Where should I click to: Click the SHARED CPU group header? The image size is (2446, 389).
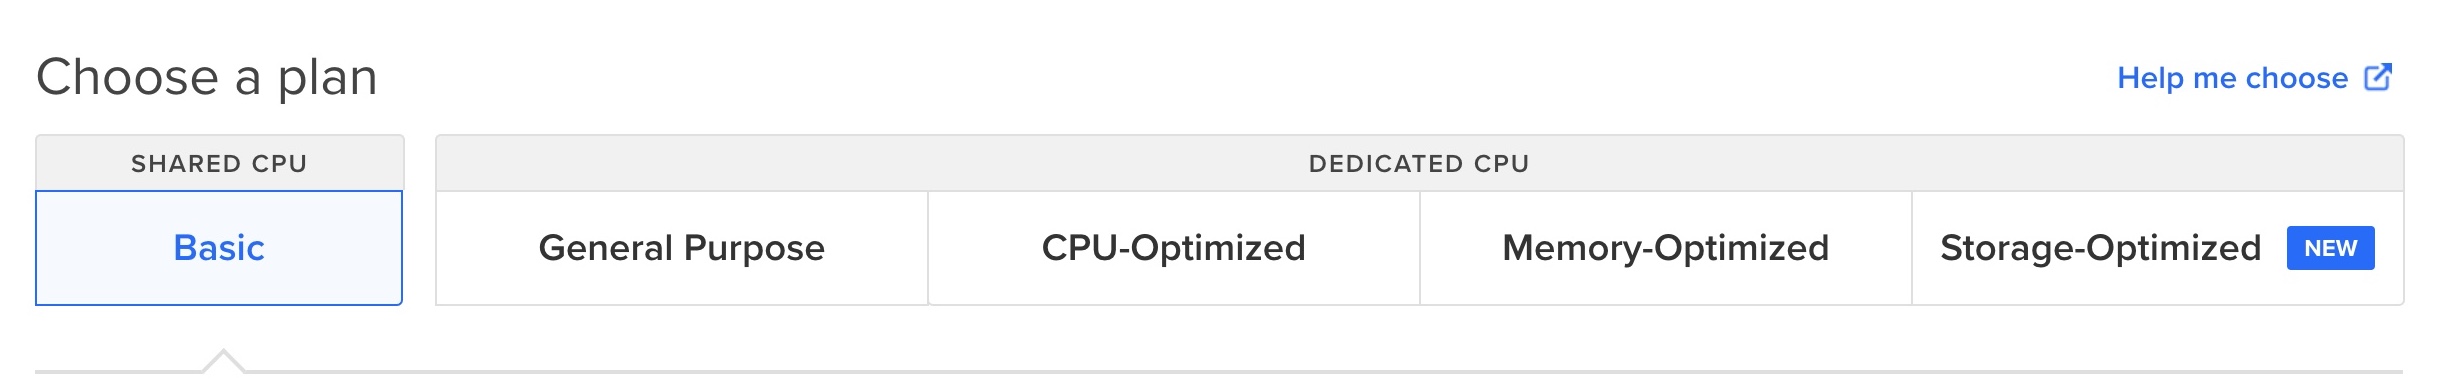point(219,163)
